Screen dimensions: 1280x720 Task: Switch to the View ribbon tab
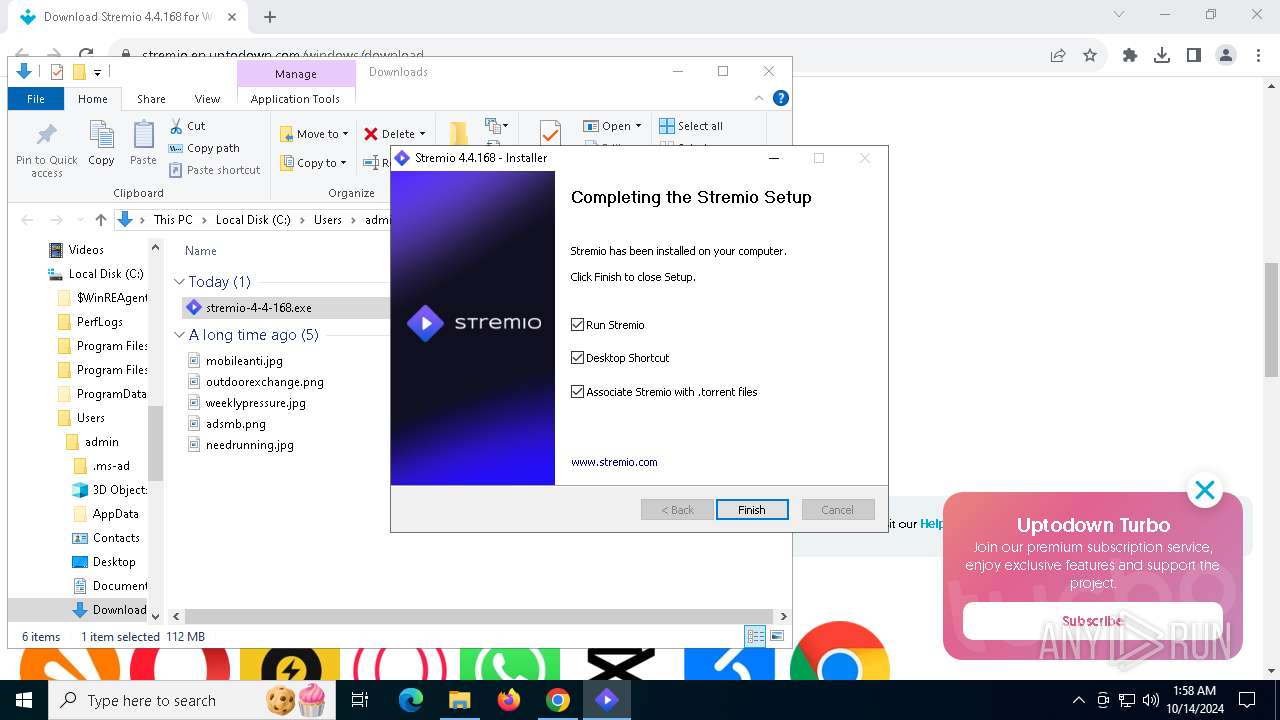pos(207,99)
